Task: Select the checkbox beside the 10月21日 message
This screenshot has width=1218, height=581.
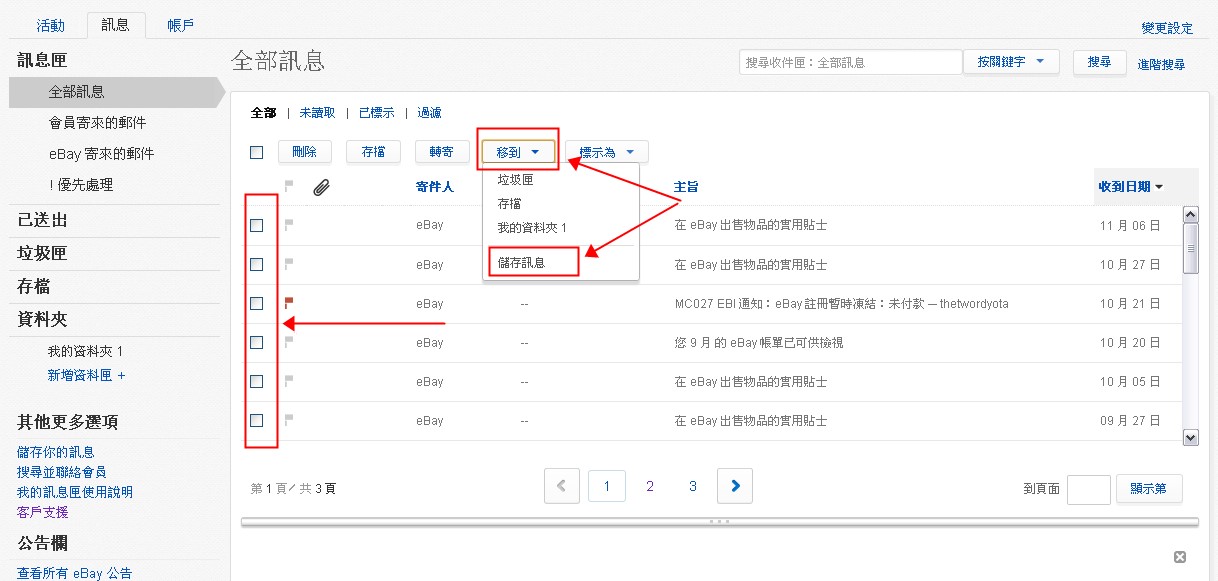Action: tap(256, 301)
